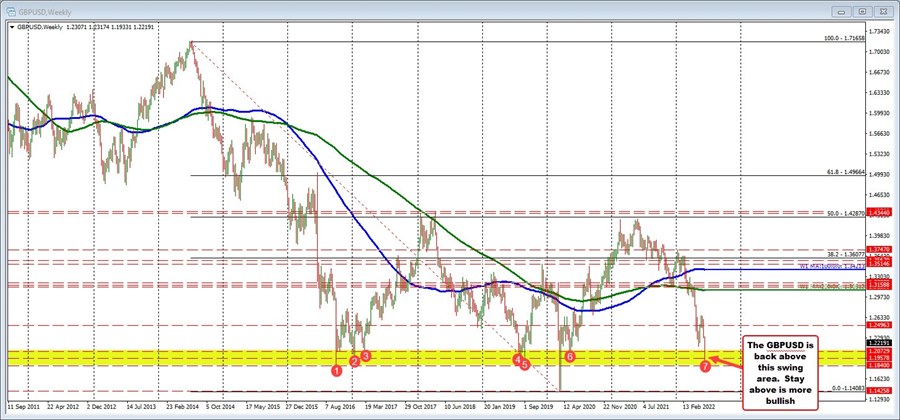900x420 pixels.
Task: Click the red price tag 1.18400
Action: pyautogui.click(x=878, y=365)
